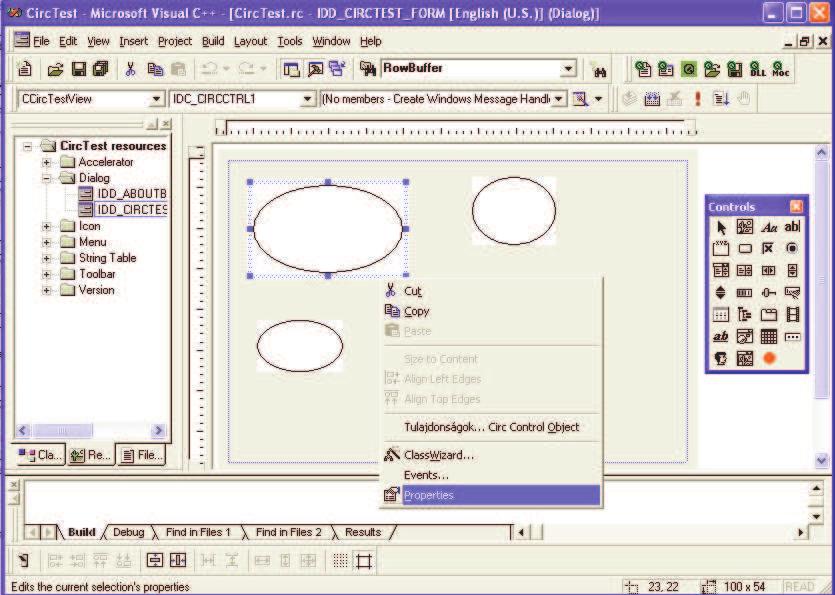The width and height of the screenshot is (835, 595).
Task: Click the Copy icon in the toolbar
Action: pos(155,69)
